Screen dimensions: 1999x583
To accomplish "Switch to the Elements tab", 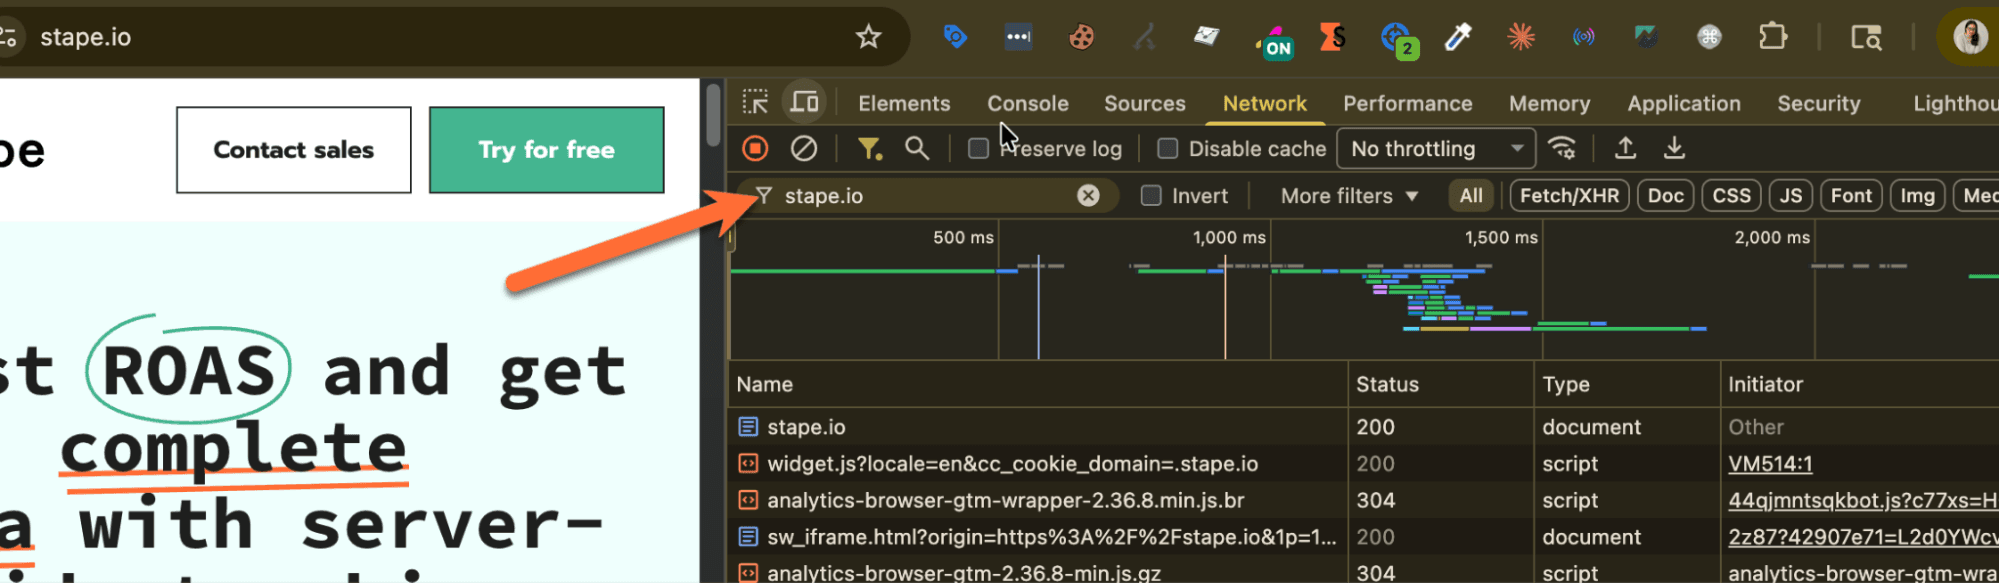I will (904, 103).
